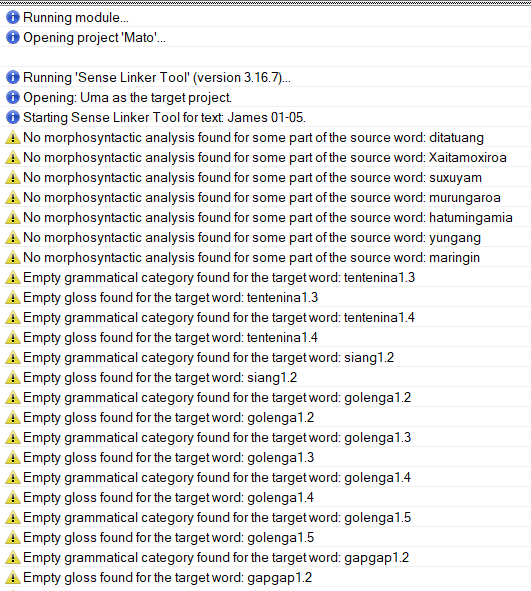The image size is (531, 591).
Task: Click warning icon for empty grammatical category tentenina1.3
Action: tap(13, 277)
